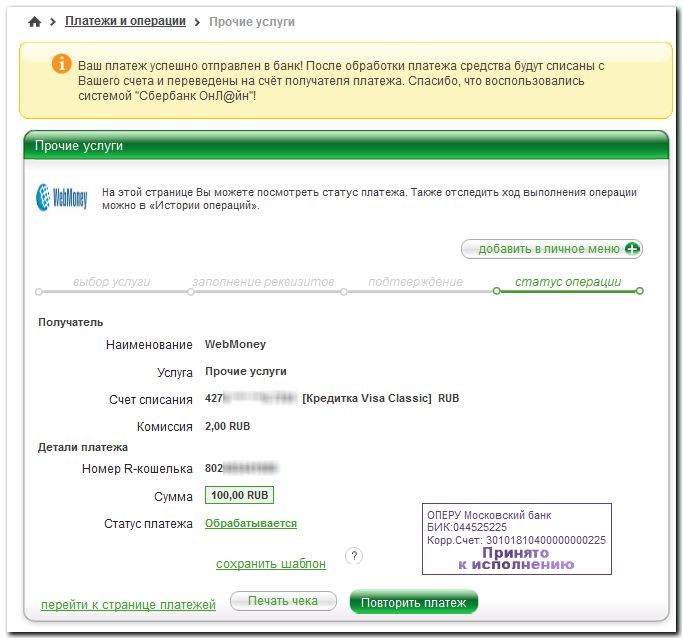
Task: Click the home icon in breadcrumb
Action: [x=36, y=22]
